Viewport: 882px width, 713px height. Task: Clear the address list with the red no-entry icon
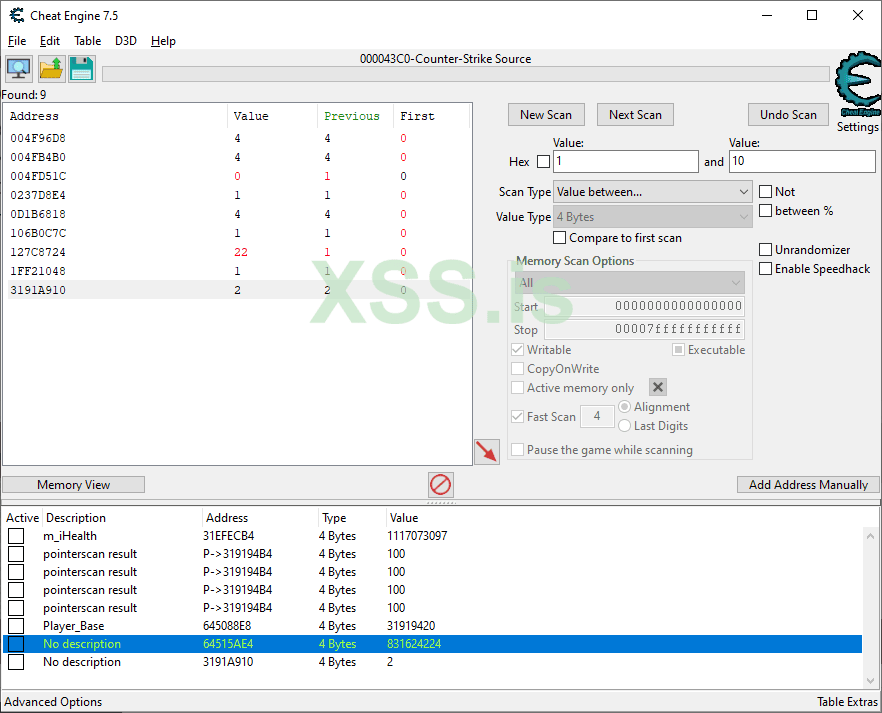click(440, 485)
